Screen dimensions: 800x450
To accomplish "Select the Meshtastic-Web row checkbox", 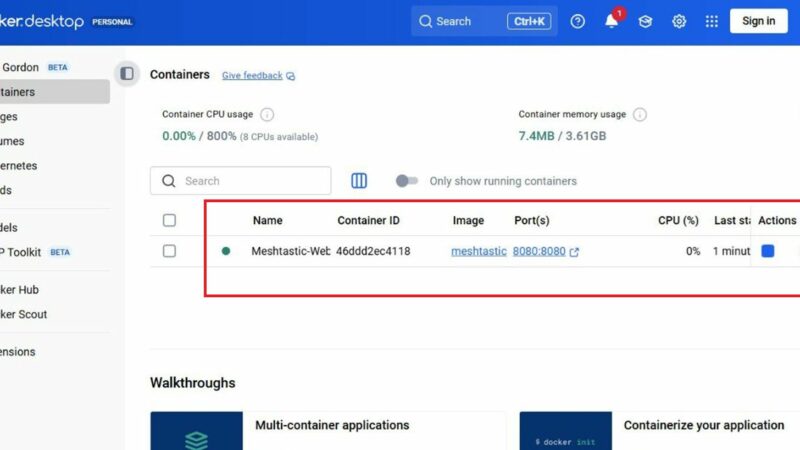I will pos(169,251).
